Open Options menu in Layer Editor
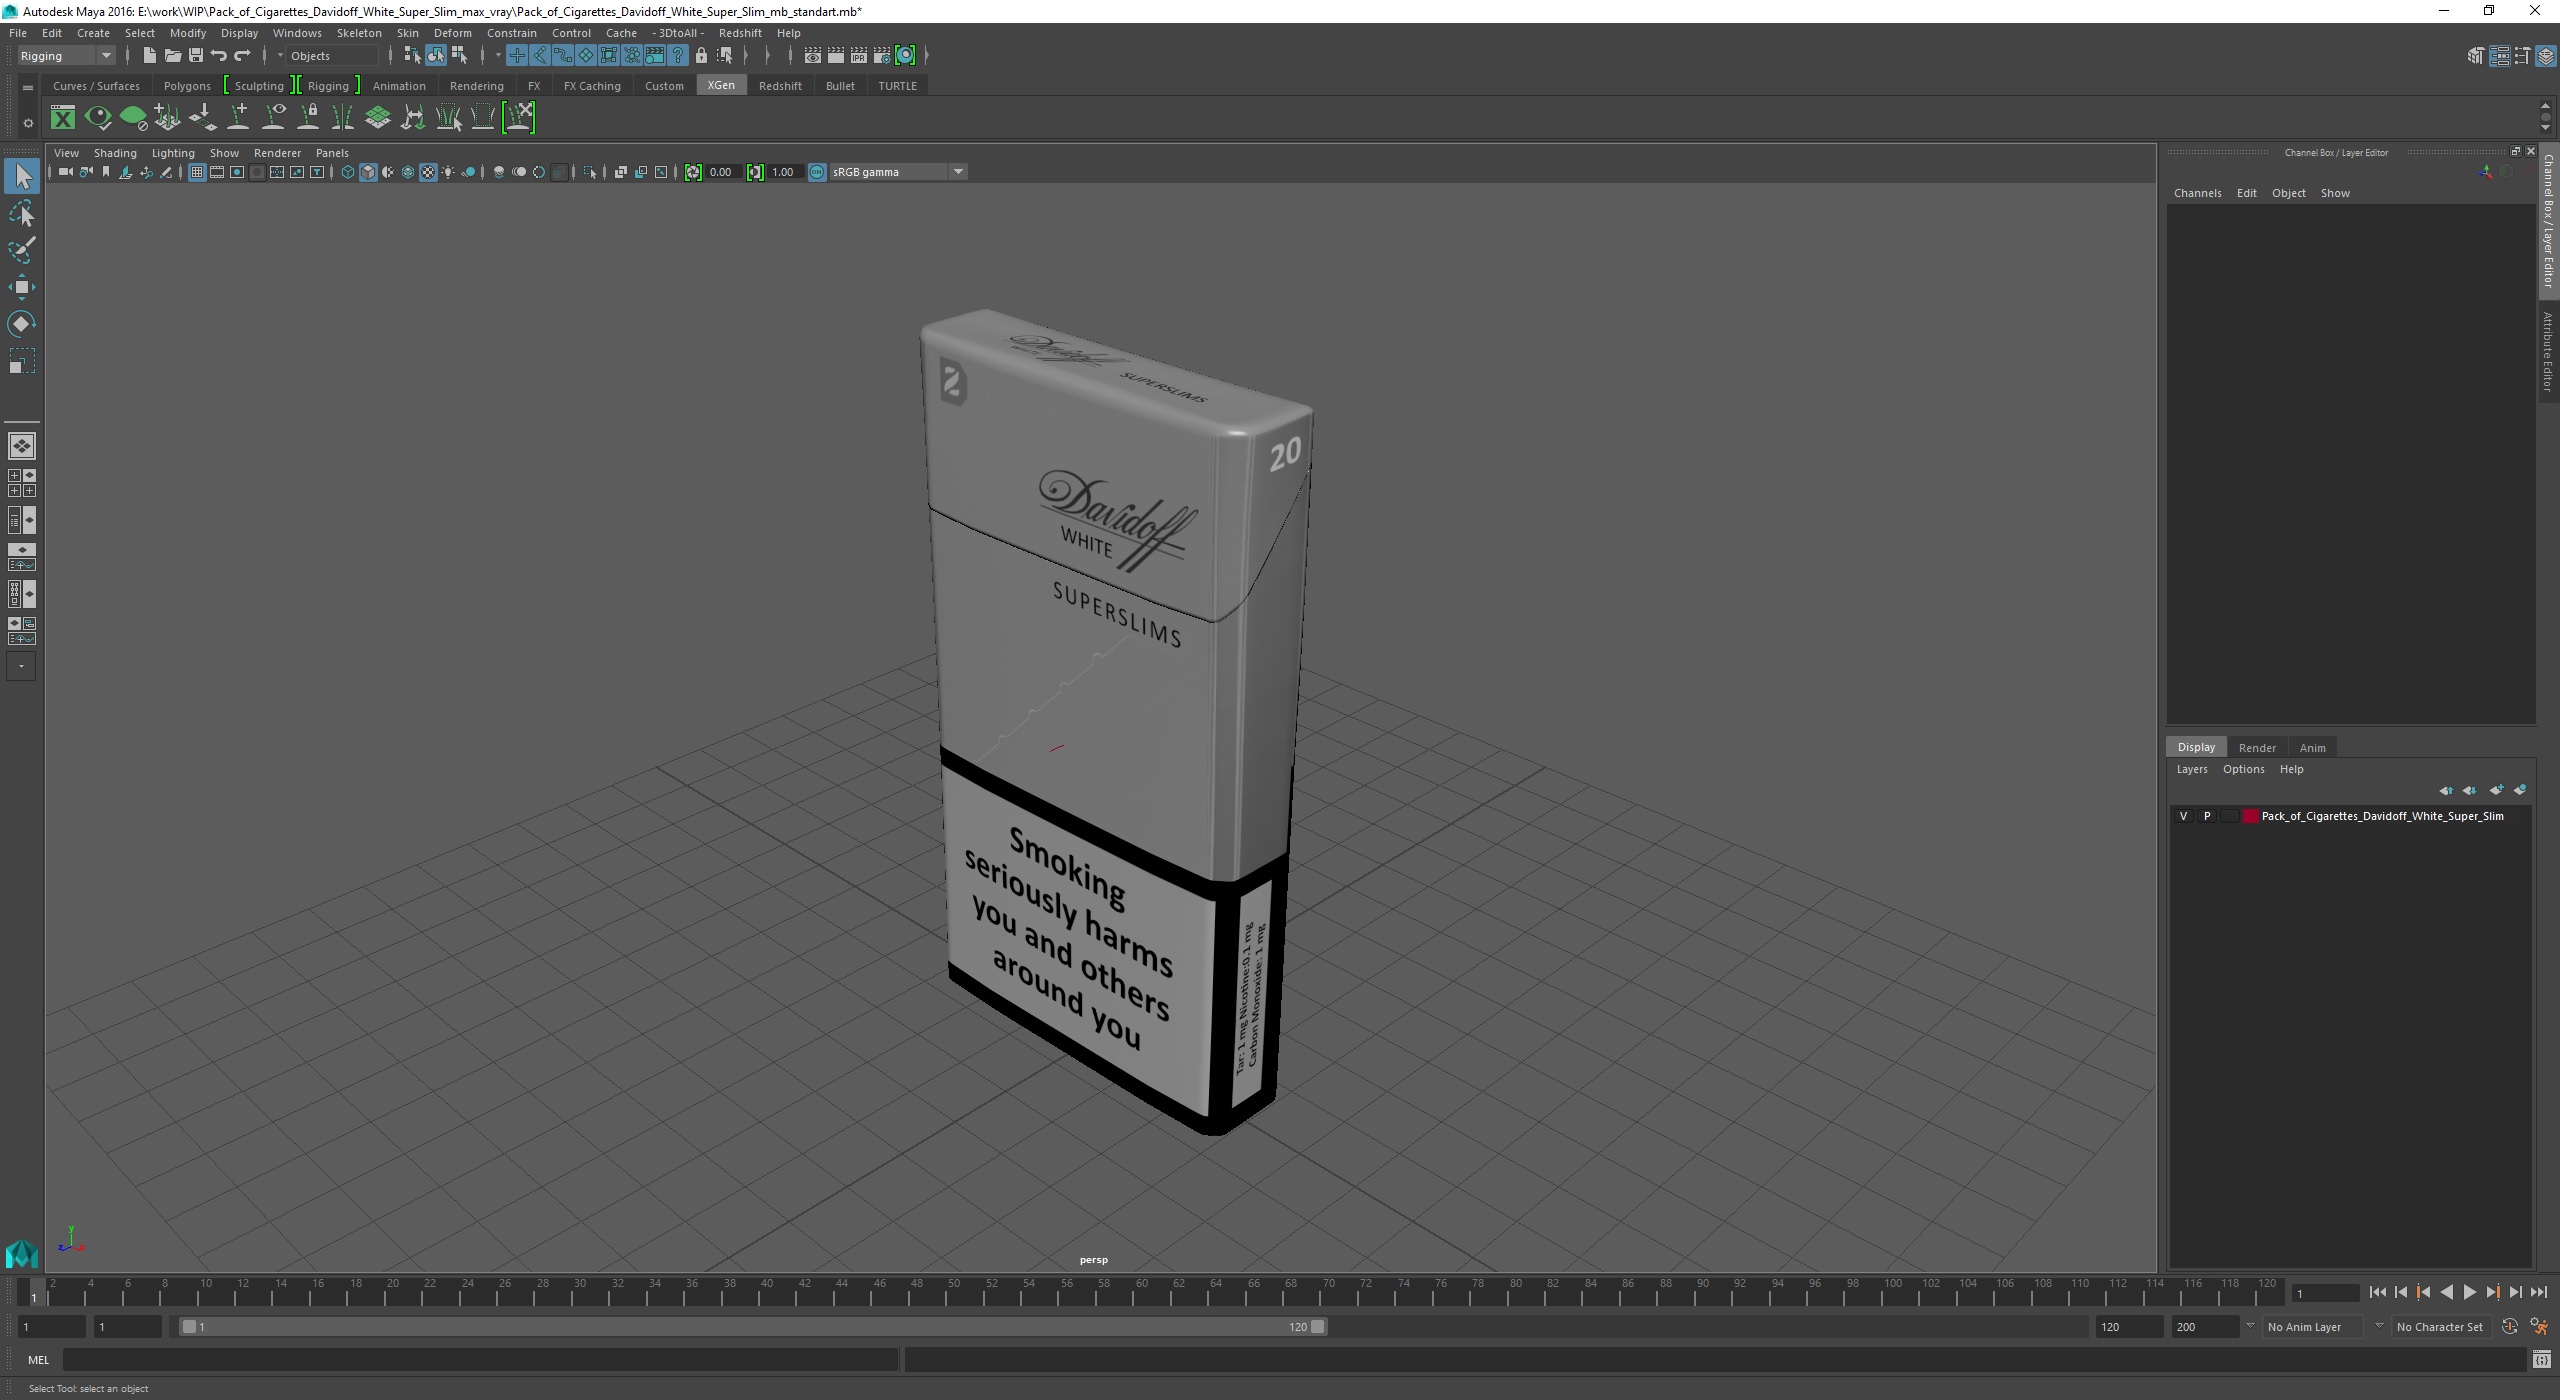This screenshot has height=1400, width=2560. tap(2243, 769)
